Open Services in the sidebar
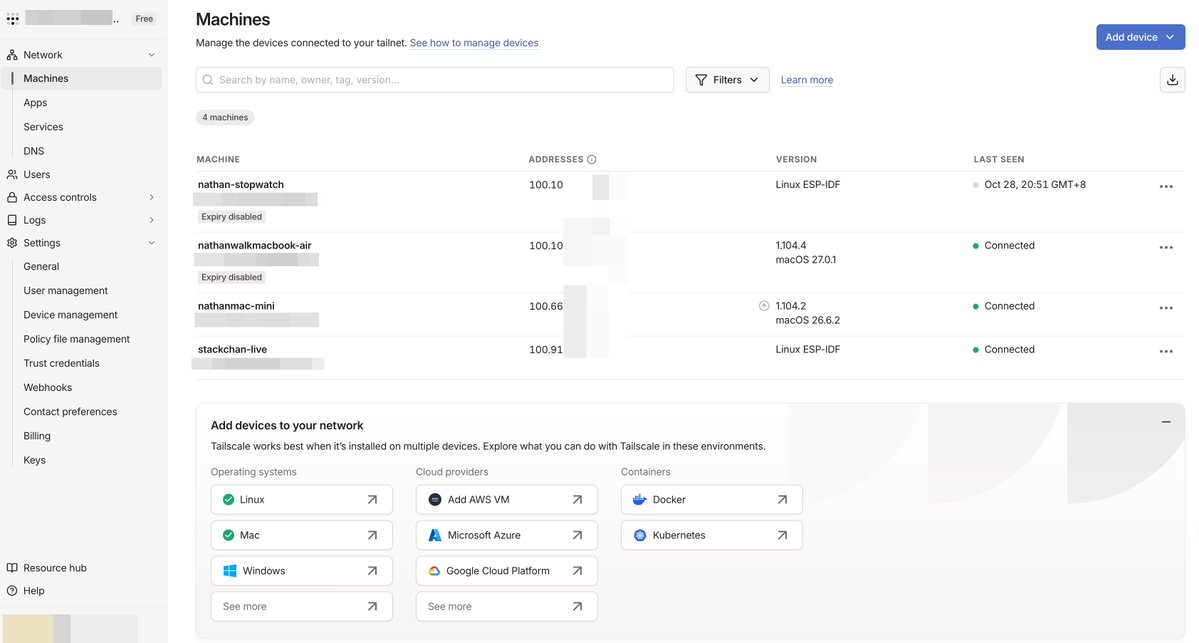 pos(43,127)
